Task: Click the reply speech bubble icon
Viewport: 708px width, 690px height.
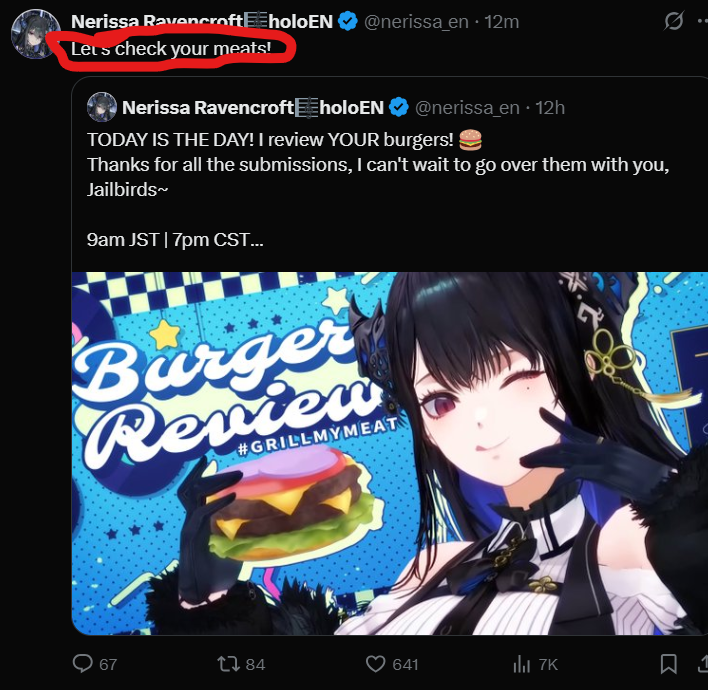Action: (x=83, y=664)
